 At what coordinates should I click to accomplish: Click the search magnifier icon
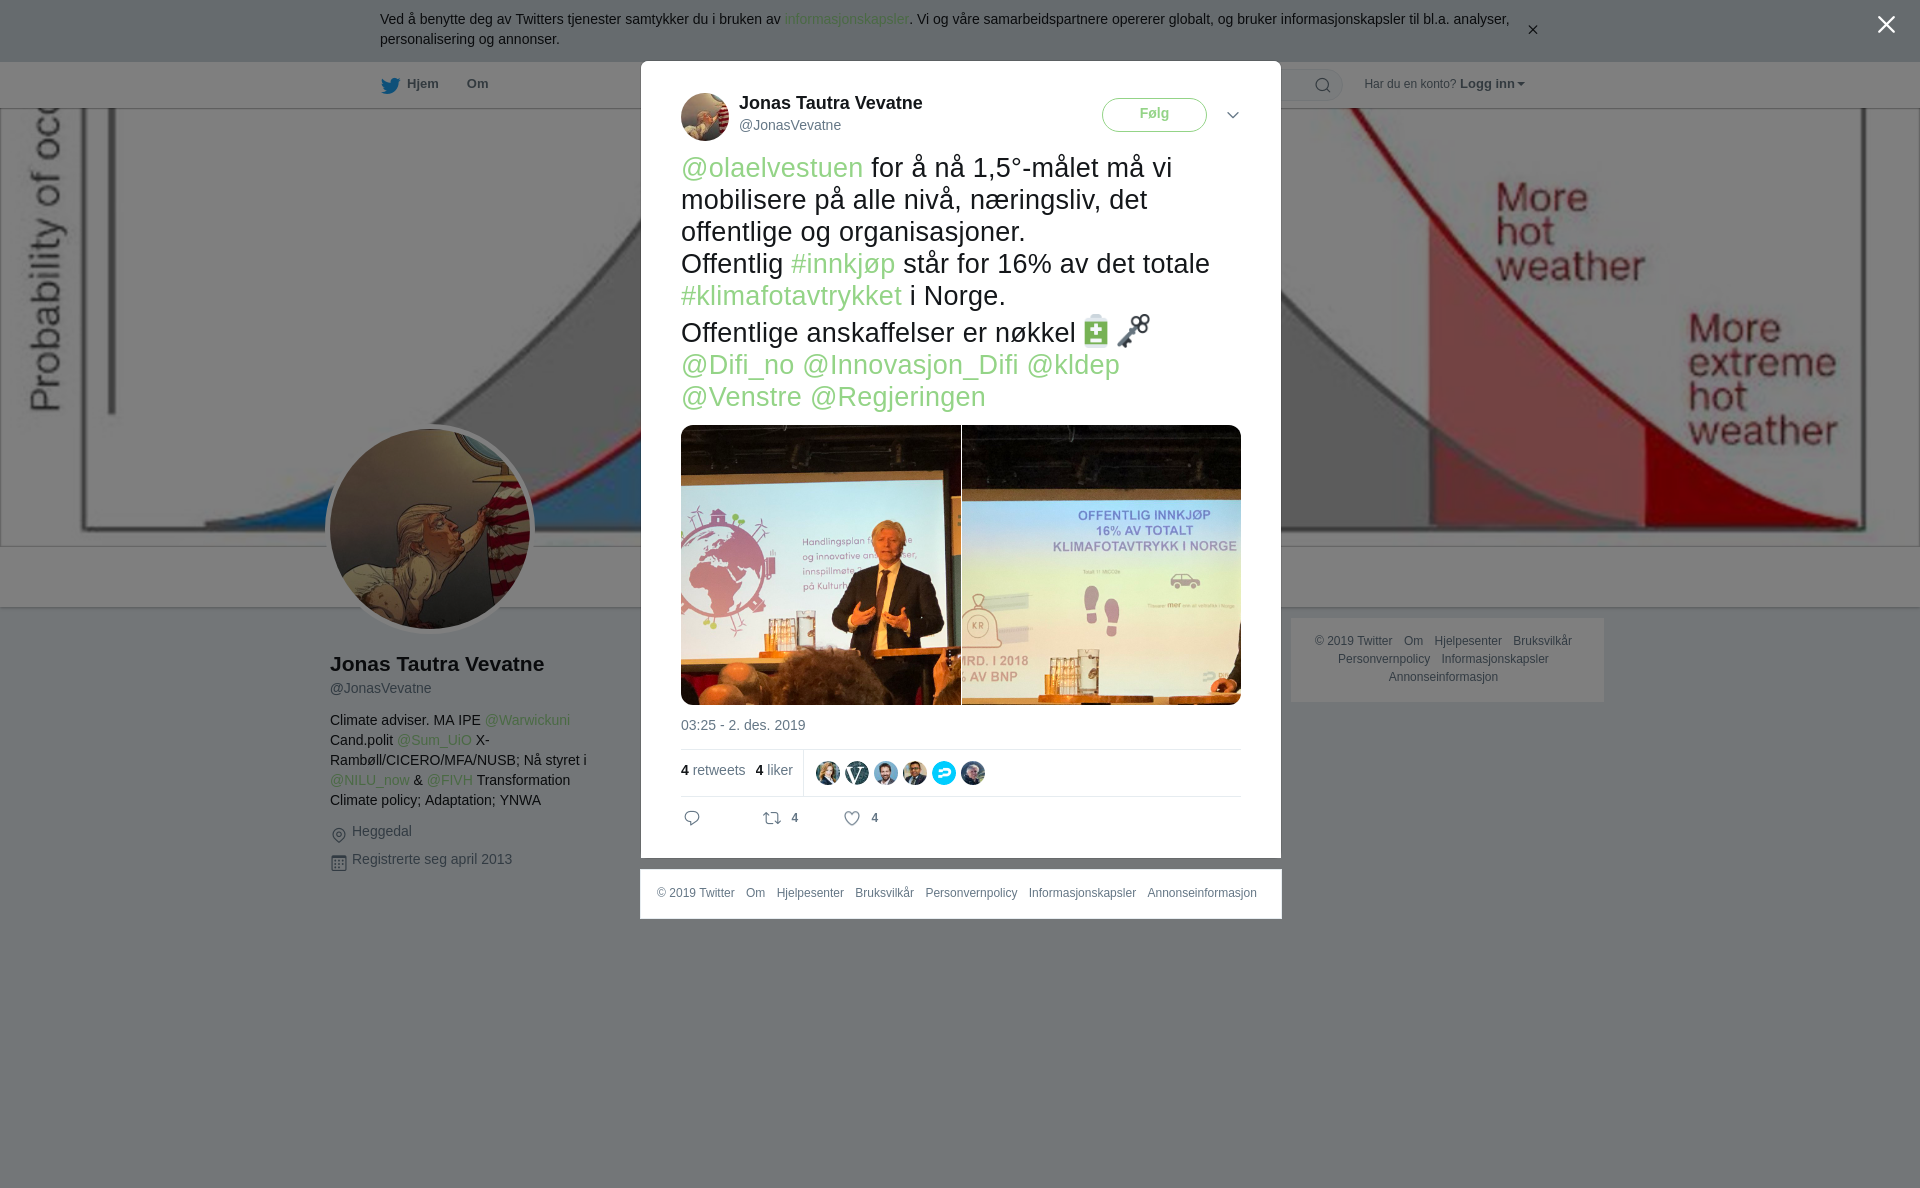pos(1323,85)
